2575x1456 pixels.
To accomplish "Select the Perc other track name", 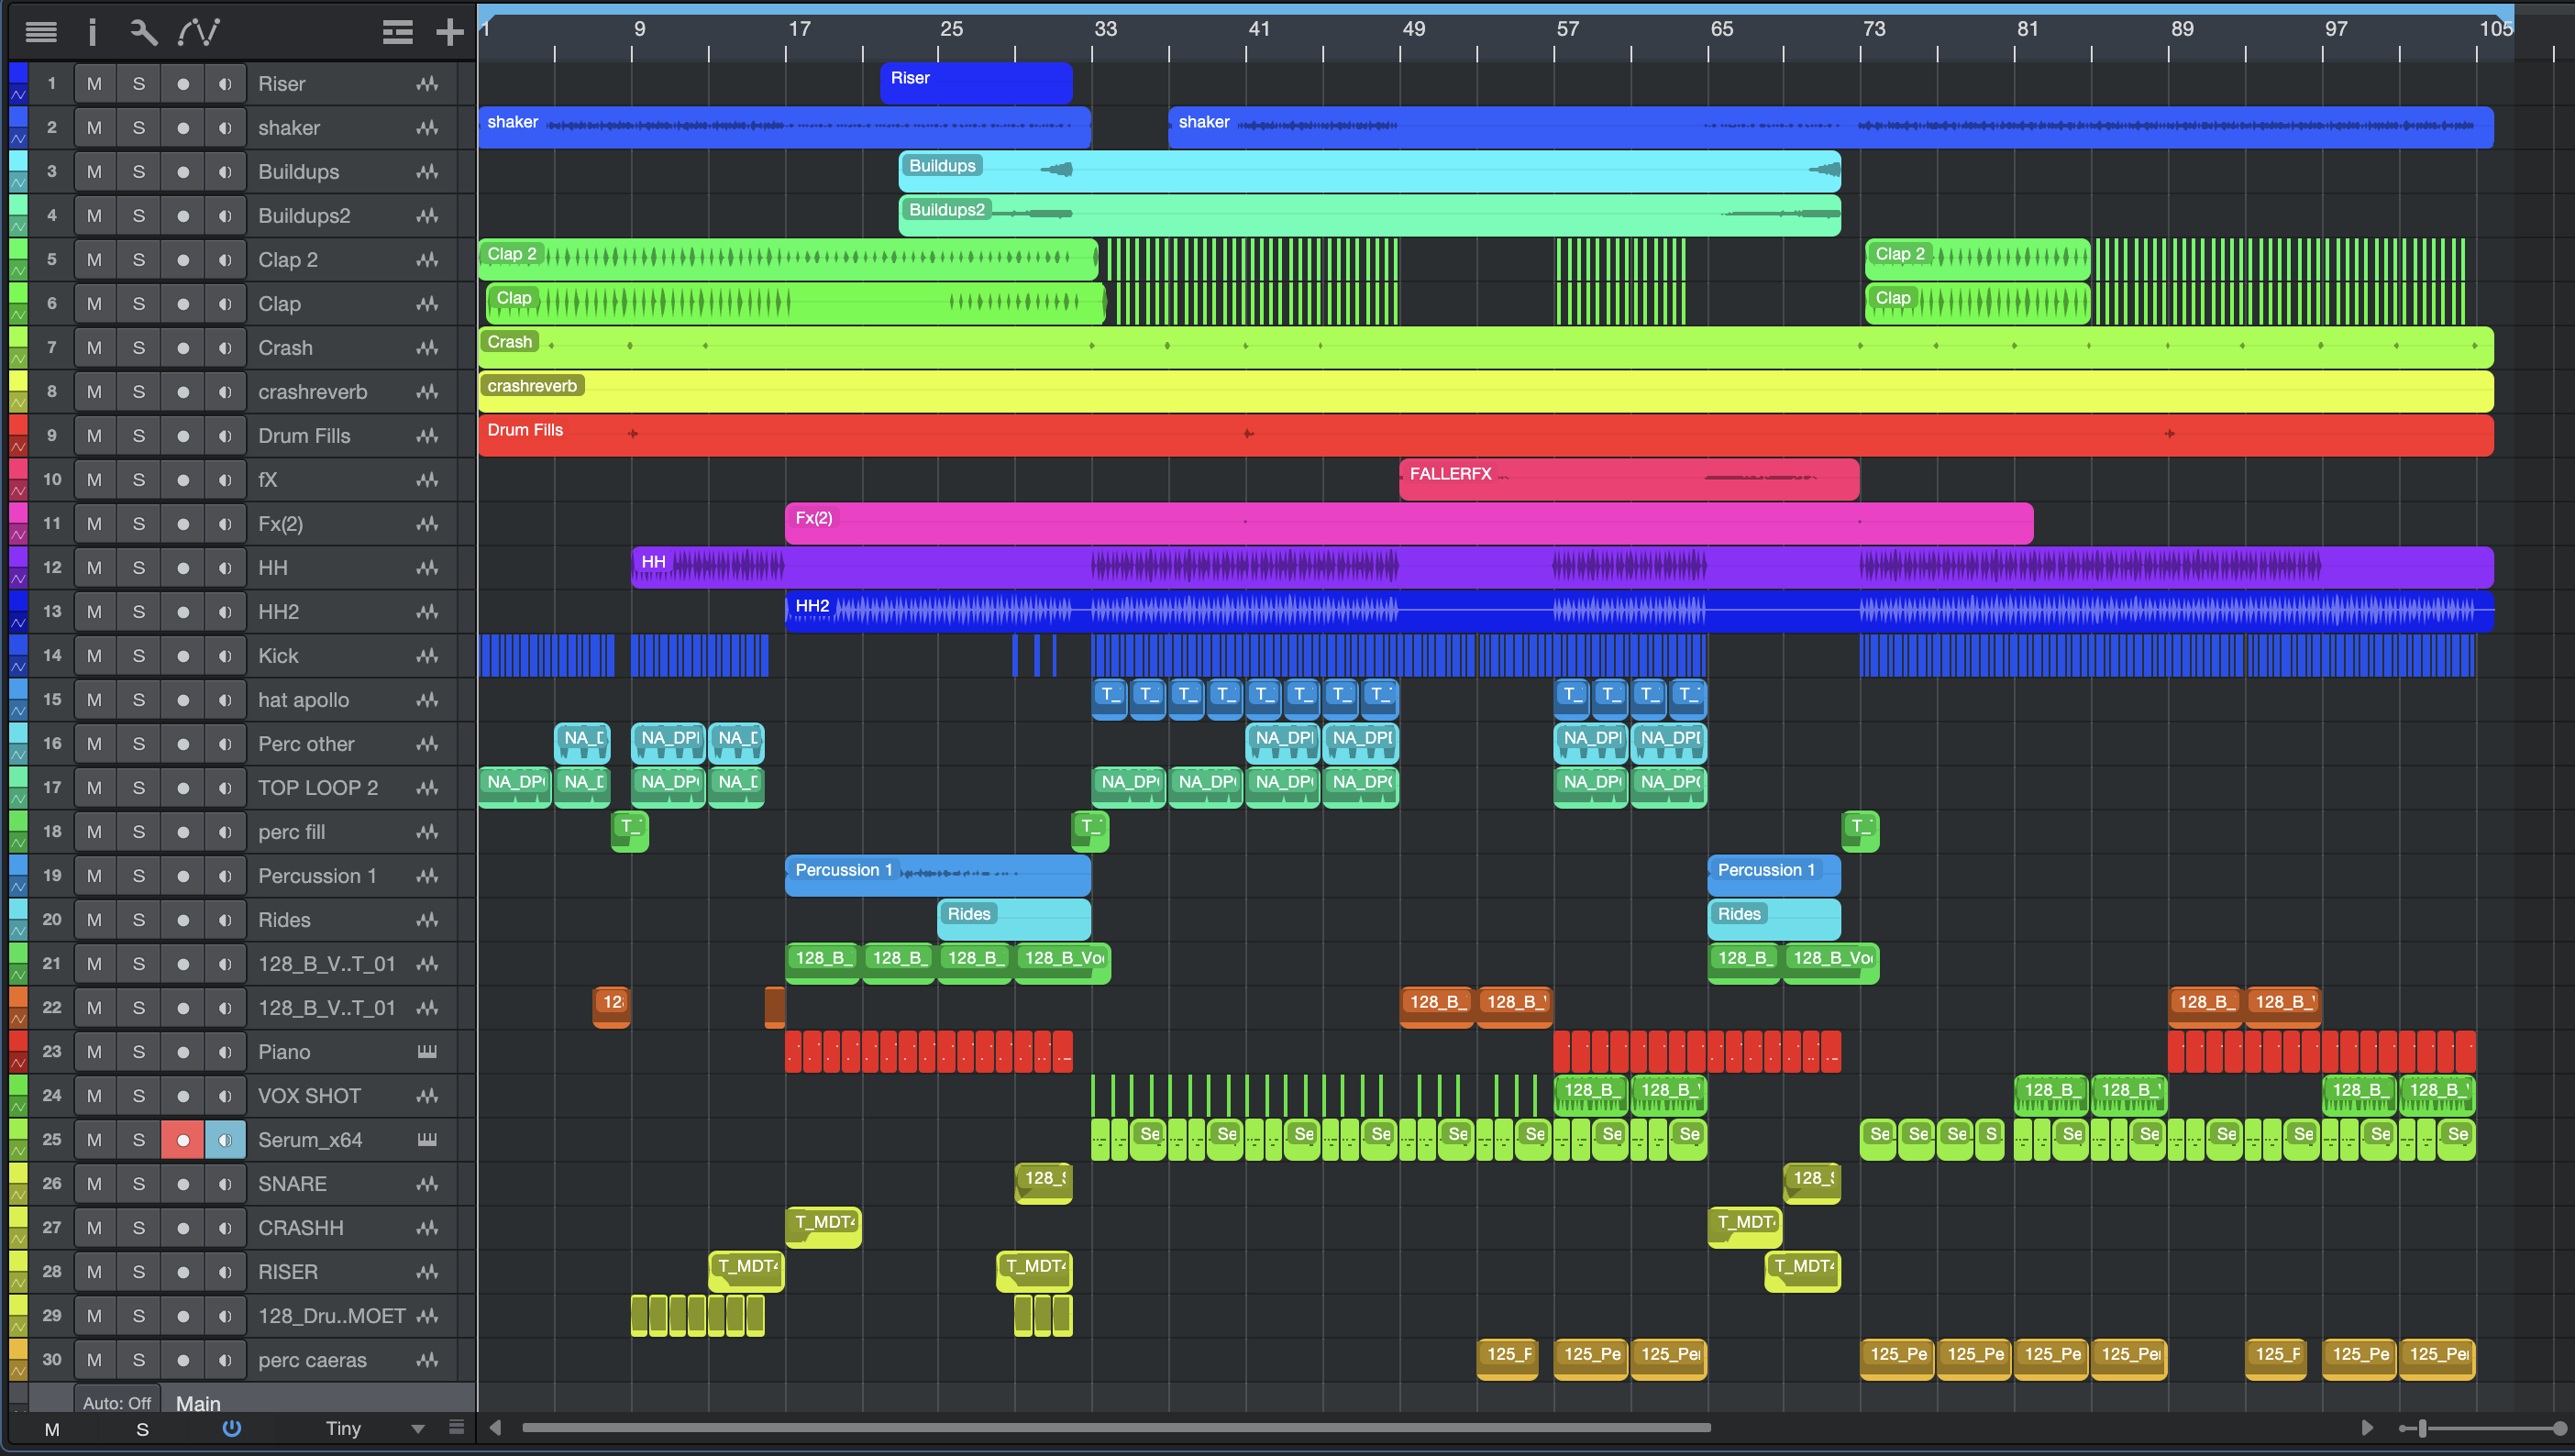I will tap(306, 744).
